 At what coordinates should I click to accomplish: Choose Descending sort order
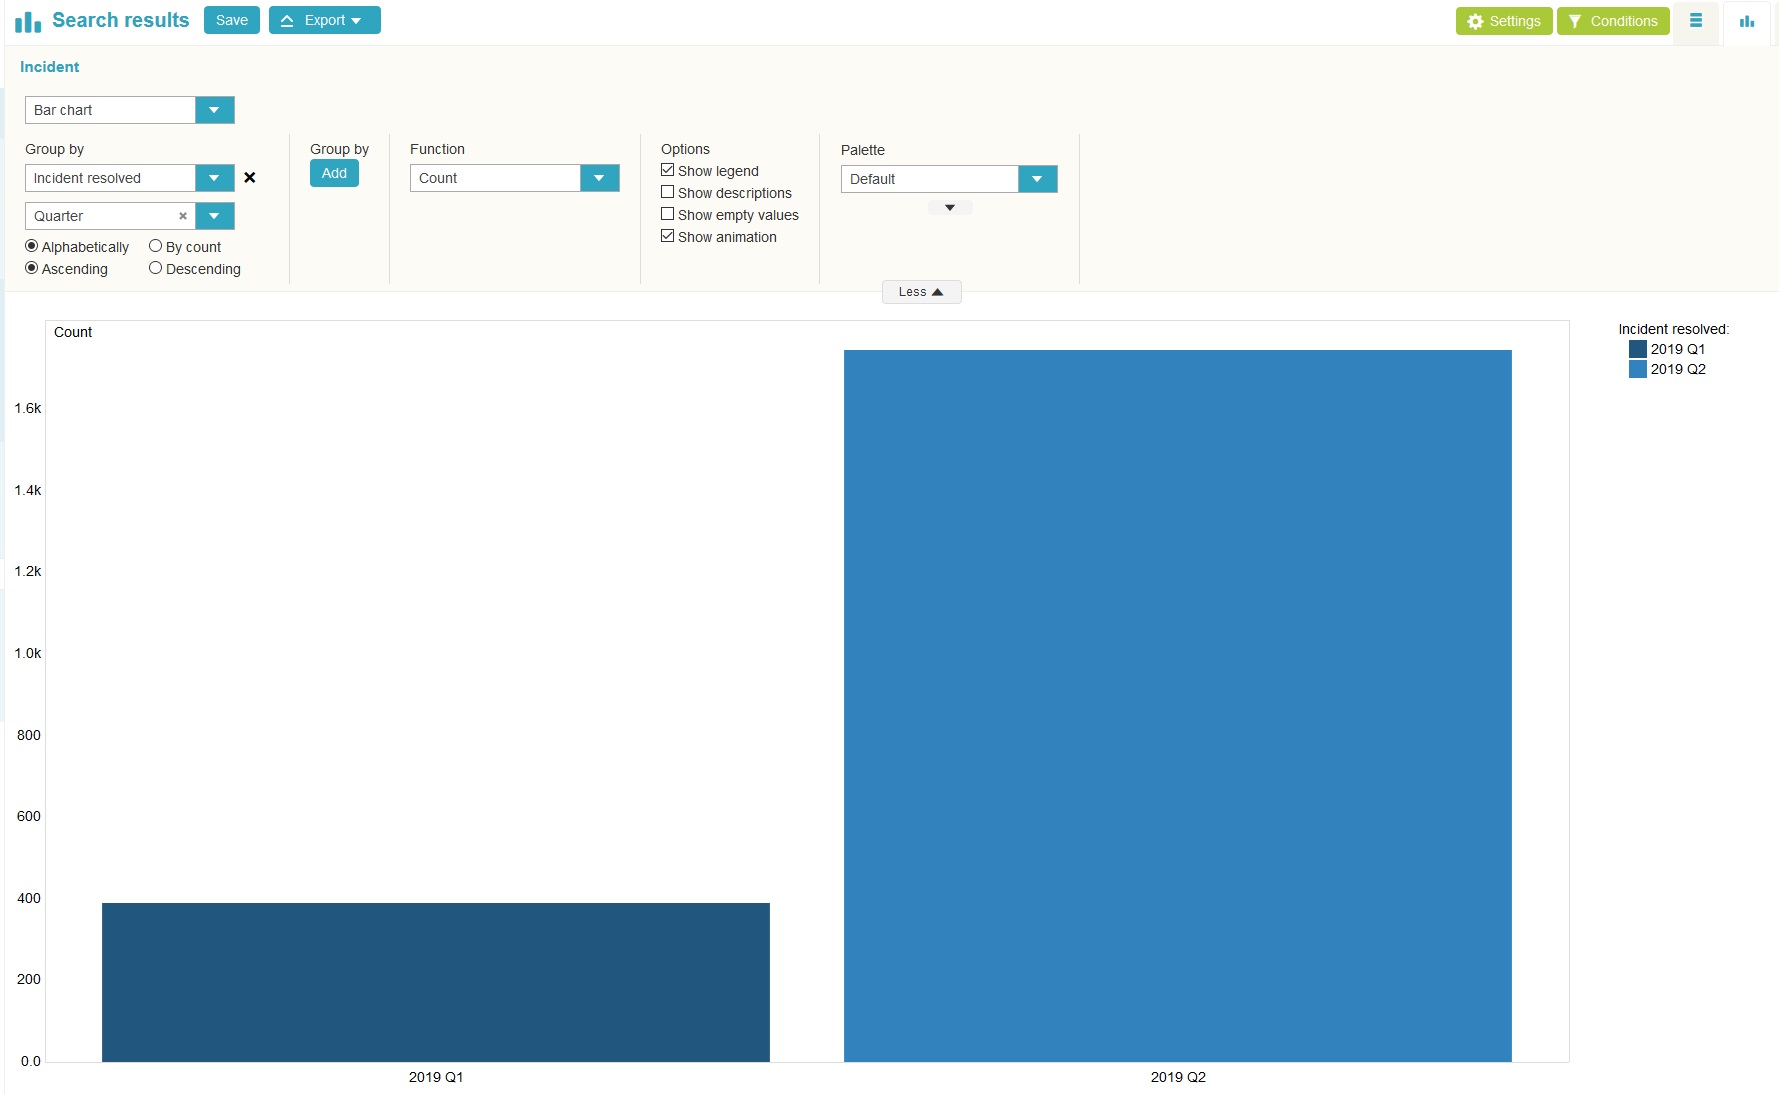tap(155, 268)
